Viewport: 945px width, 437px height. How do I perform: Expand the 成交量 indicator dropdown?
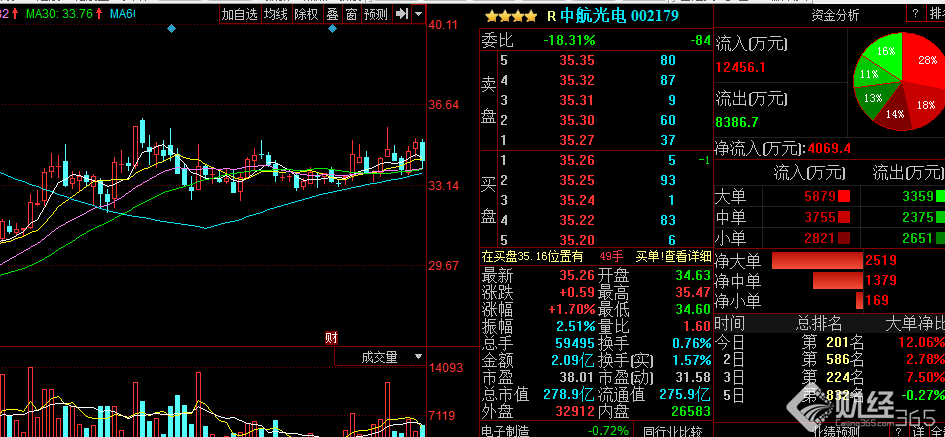click(419, 357)
